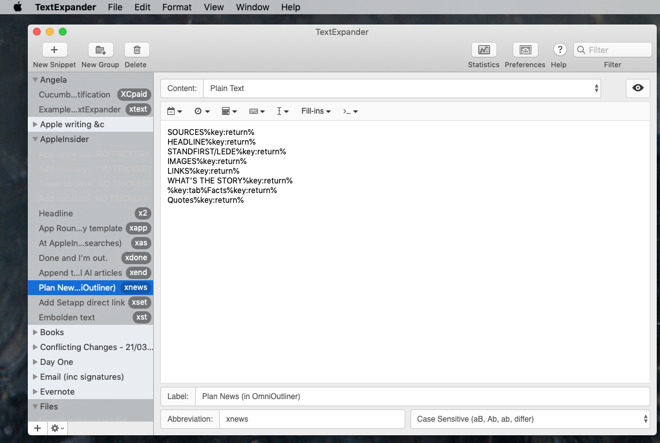Open the Fill-ins dropdown menu
The image size is (660, 443).
[x=316, y=111]
